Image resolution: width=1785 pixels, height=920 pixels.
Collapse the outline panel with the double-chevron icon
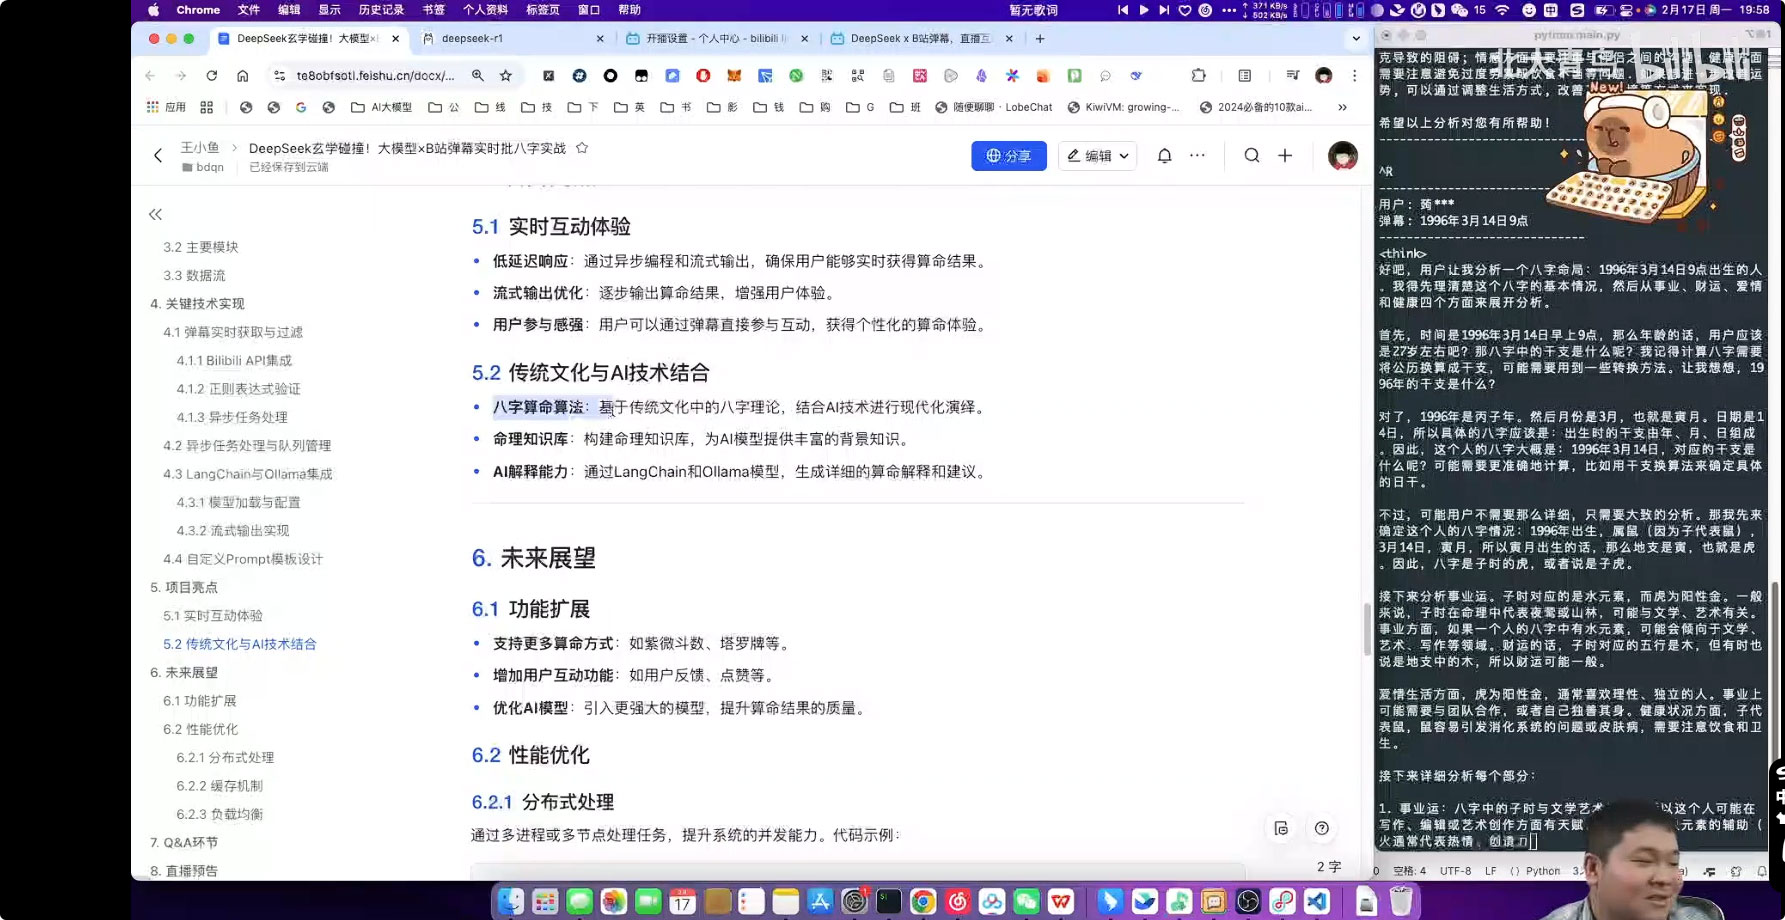(x=155, y=214)
